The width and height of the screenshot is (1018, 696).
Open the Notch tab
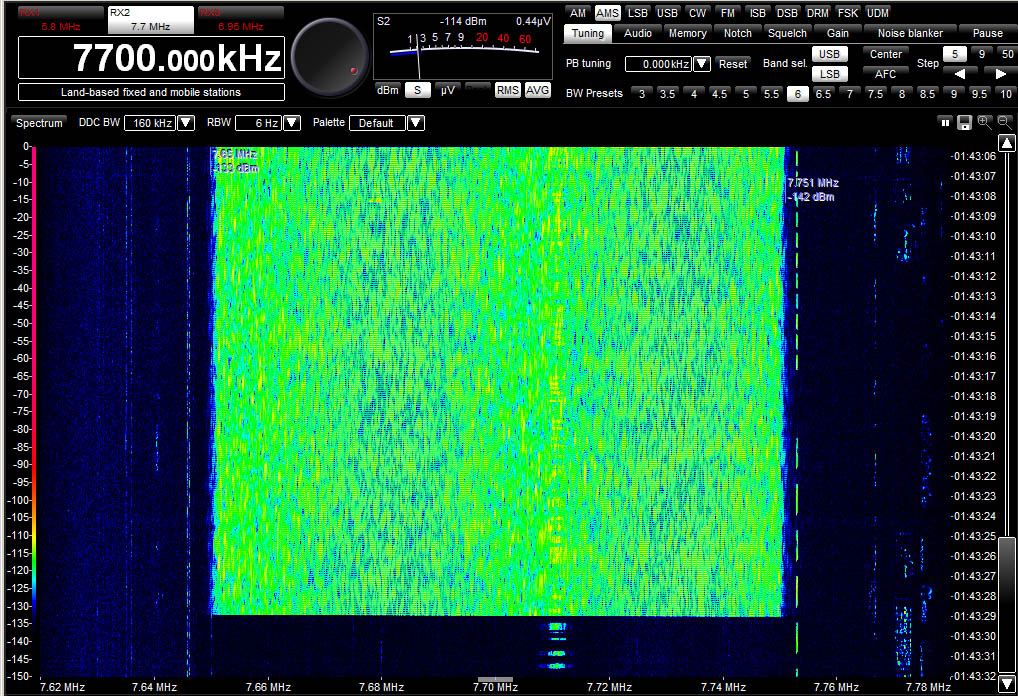coord(738,33)
